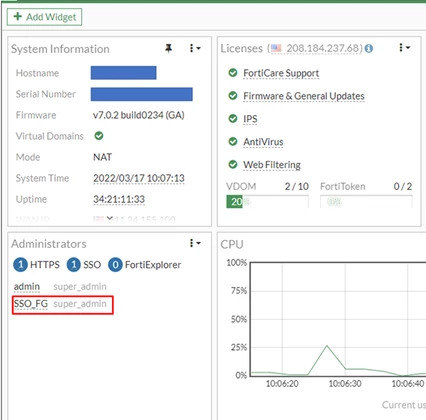Click the System Information widget title
The width and height of the screenshot is (426, 420).
tap(60, 49)
